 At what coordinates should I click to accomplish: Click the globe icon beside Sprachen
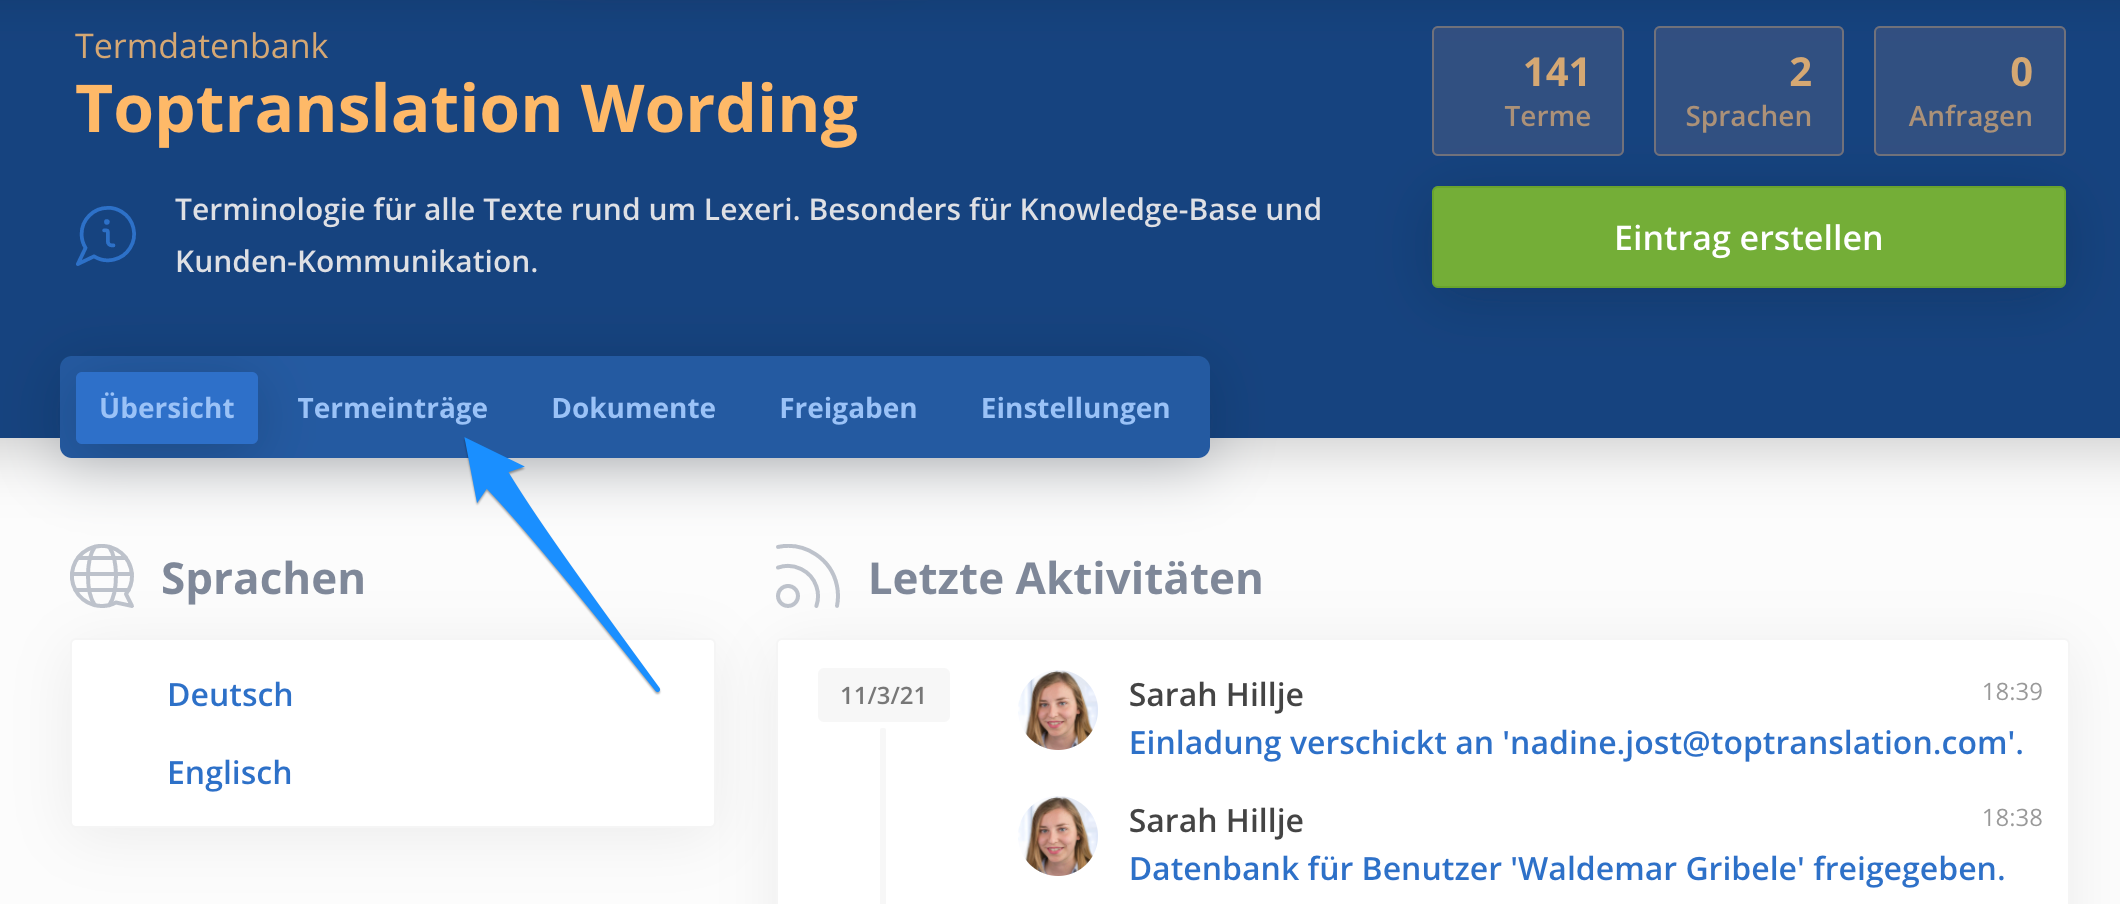coord(102,577)
